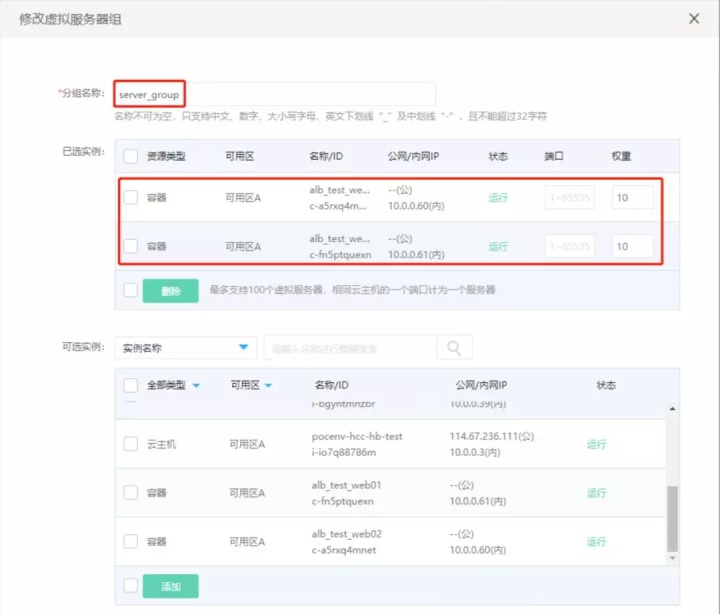Click the scrollbar up arrow in available list
The width and height of the screenshot is (720, 614).
click(672, 408)
